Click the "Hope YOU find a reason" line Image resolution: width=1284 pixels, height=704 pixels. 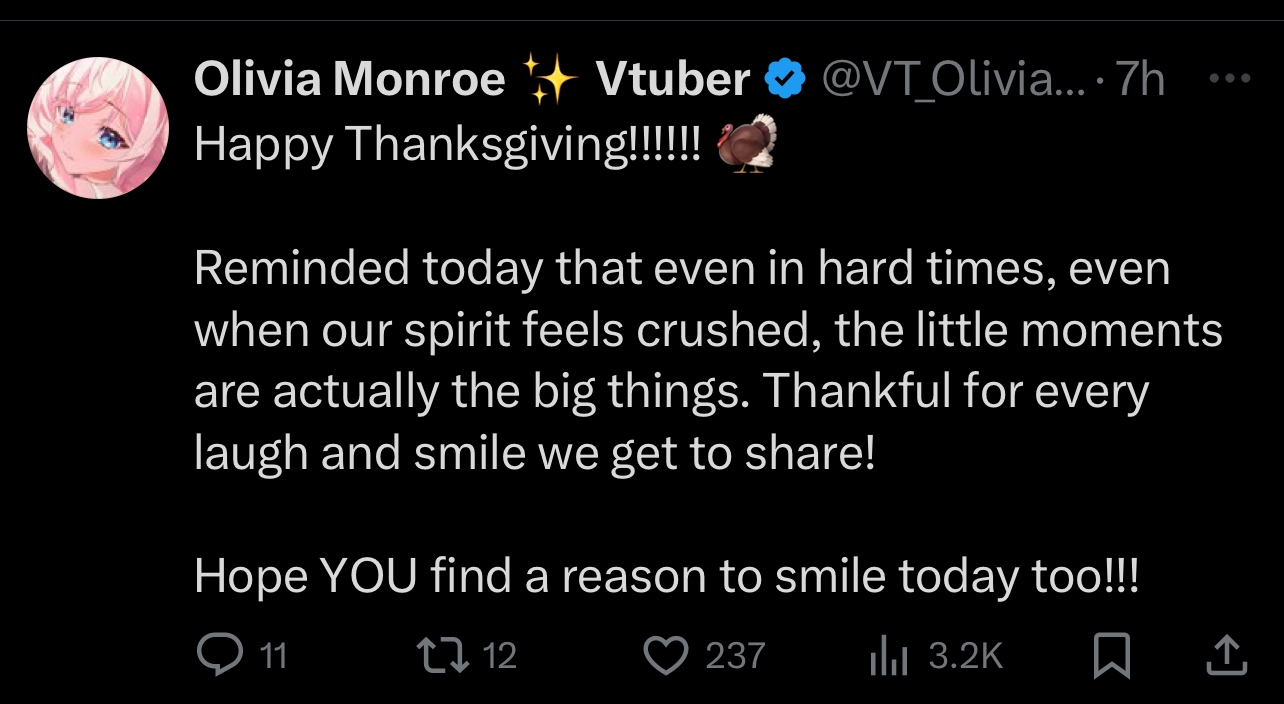point(666,576)
